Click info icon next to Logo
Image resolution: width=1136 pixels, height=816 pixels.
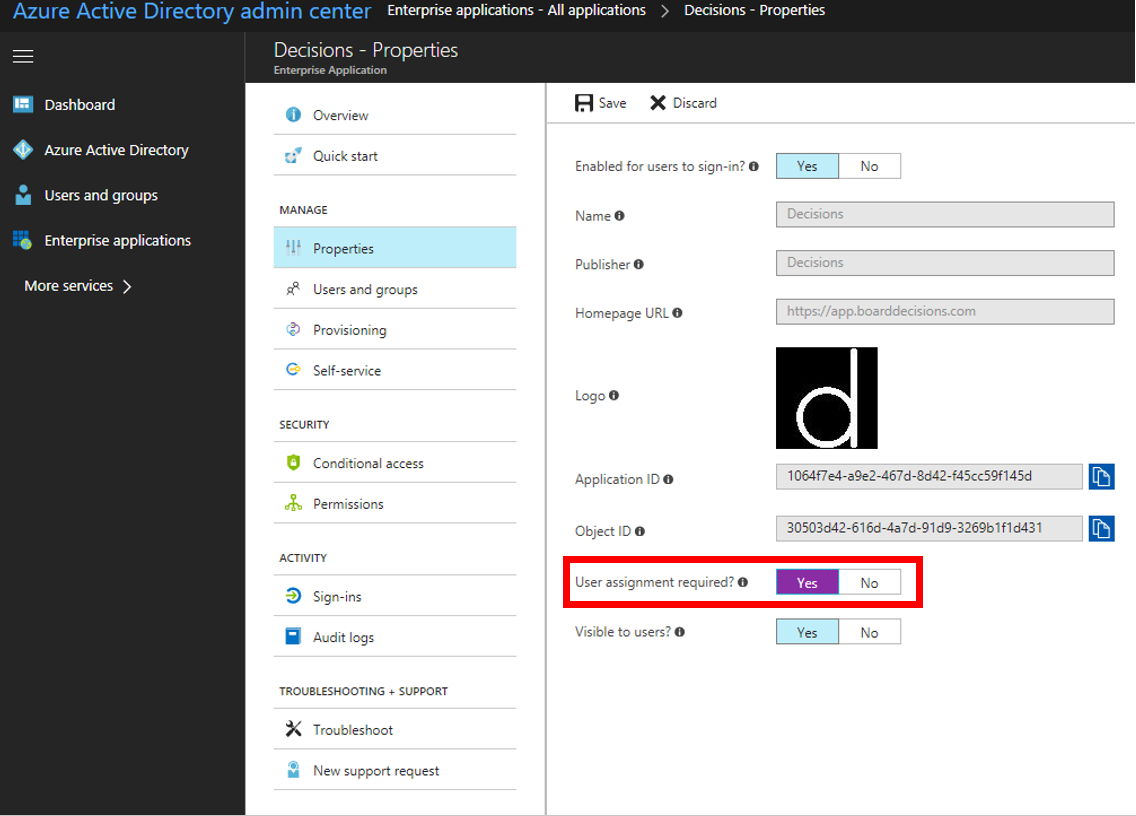click(x=614, y=396)
